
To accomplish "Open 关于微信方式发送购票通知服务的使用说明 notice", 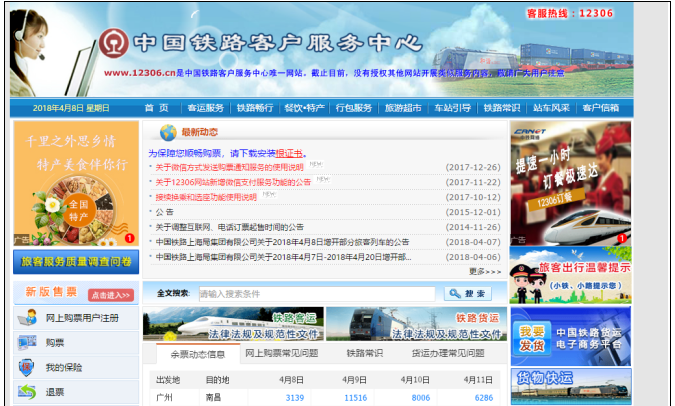I will (229, 167).
